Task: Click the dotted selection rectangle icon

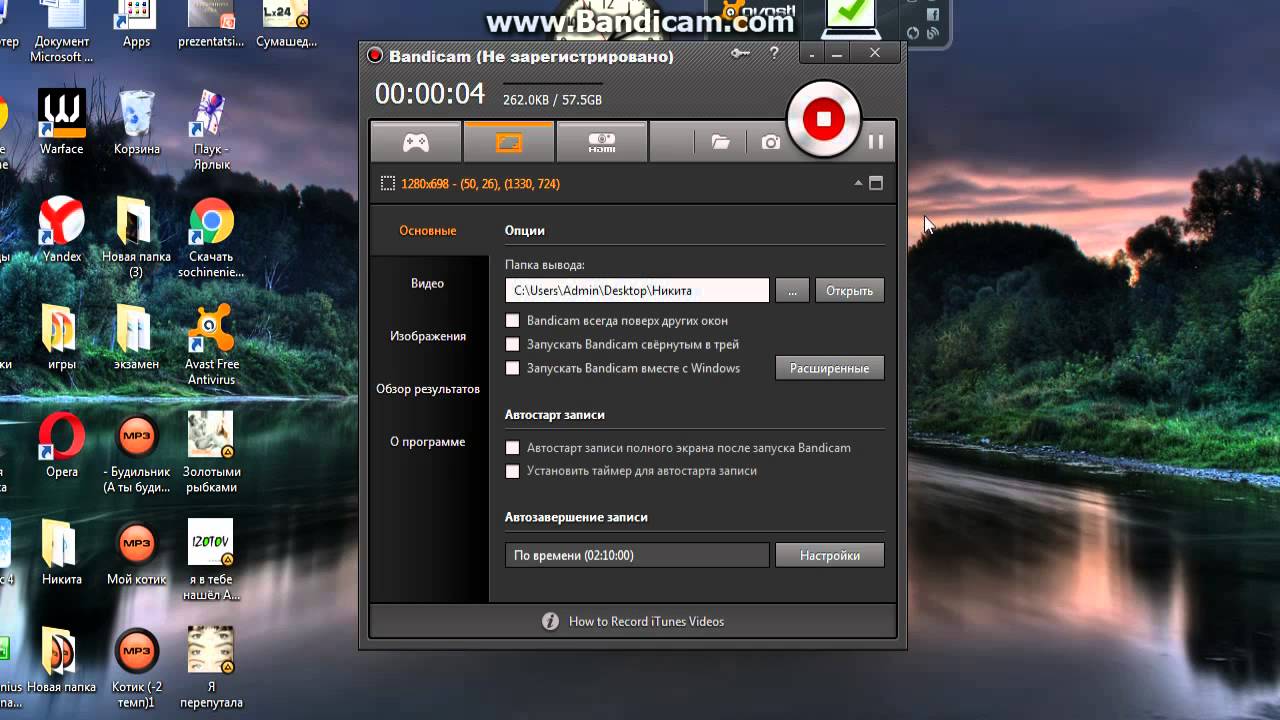Action: click(x=387, y=184)
